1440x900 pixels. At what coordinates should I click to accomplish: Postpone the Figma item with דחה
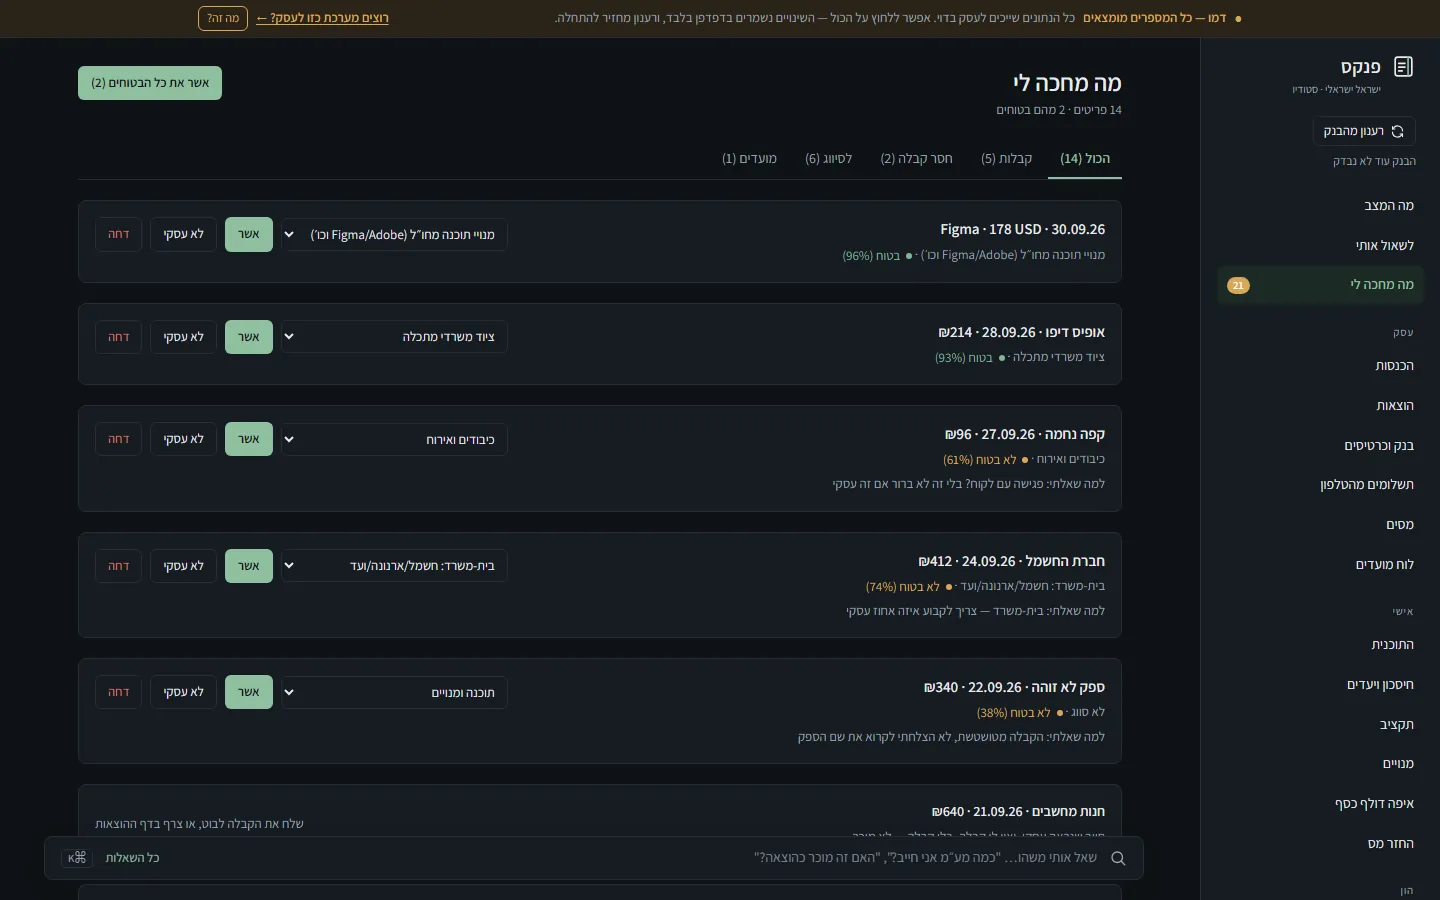tap(119, 234)
